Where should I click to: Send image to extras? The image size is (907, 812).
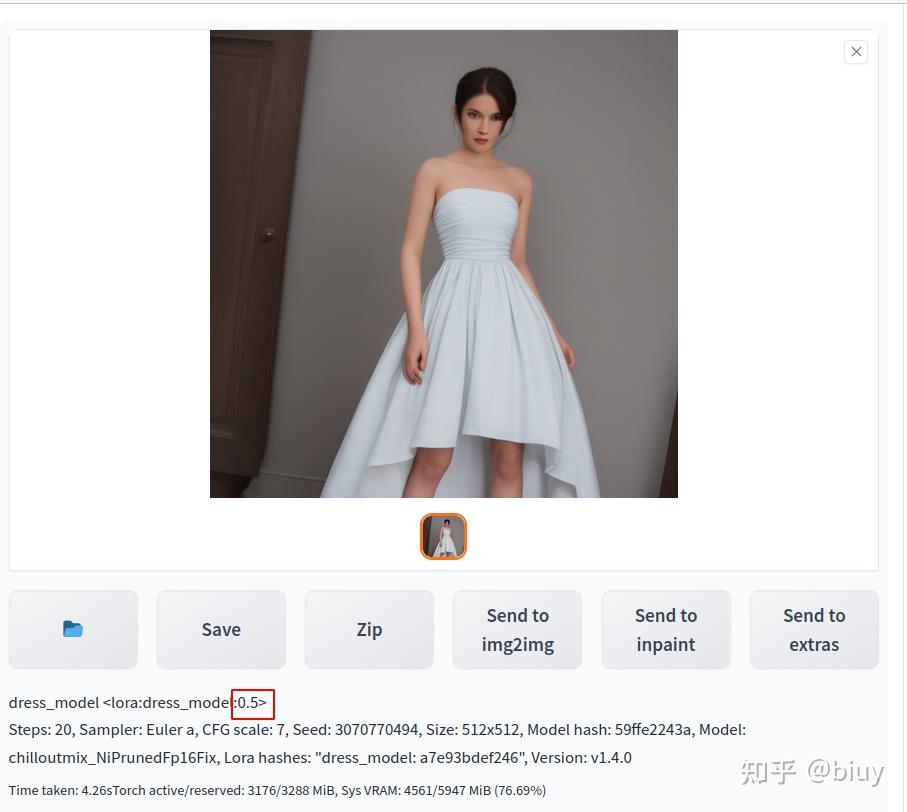point(814,629)
